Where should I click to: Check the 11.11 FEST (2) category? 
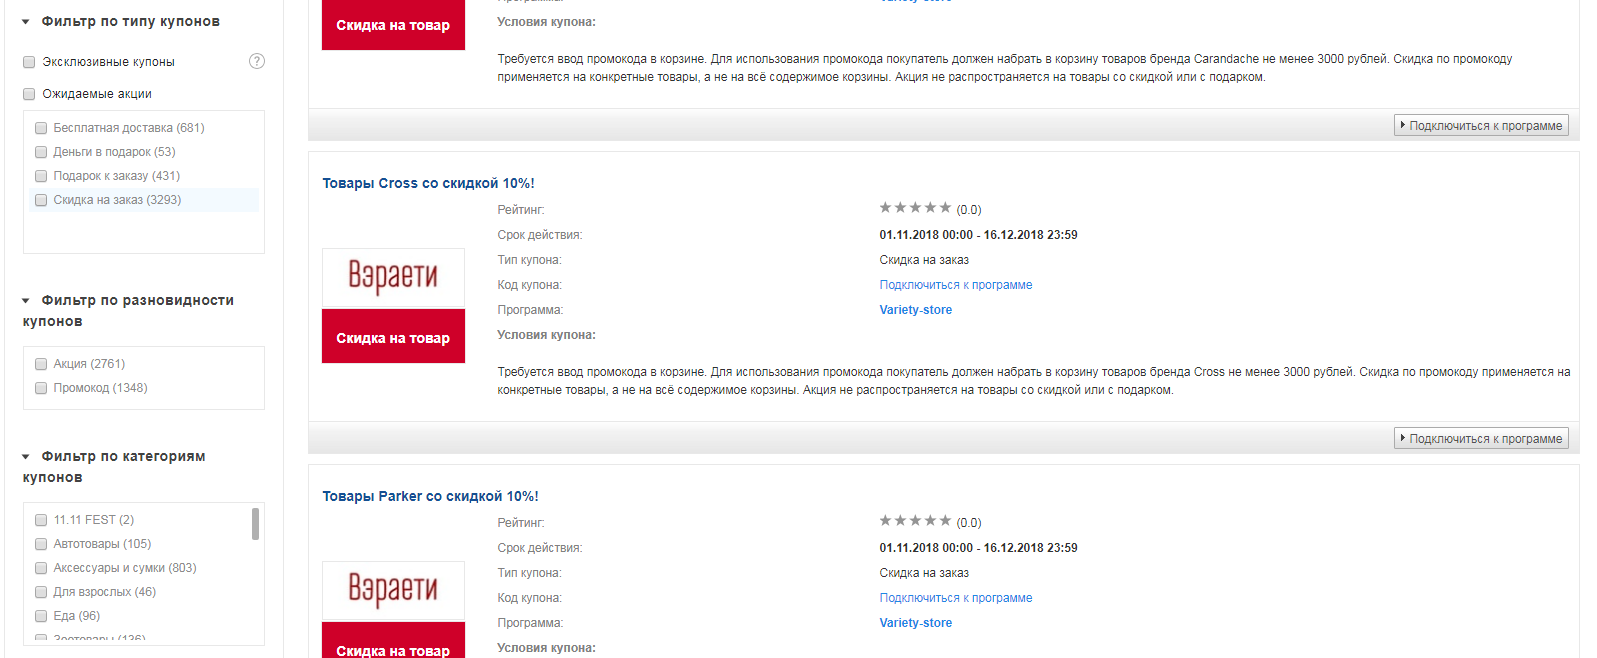pyautogui.click(x=41, y=520)
